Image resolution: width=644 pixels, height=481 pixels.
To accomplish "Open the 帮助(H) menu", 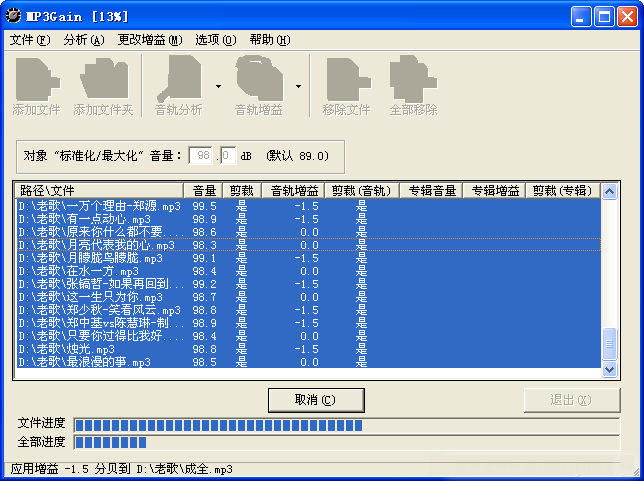I will [270, 40].
